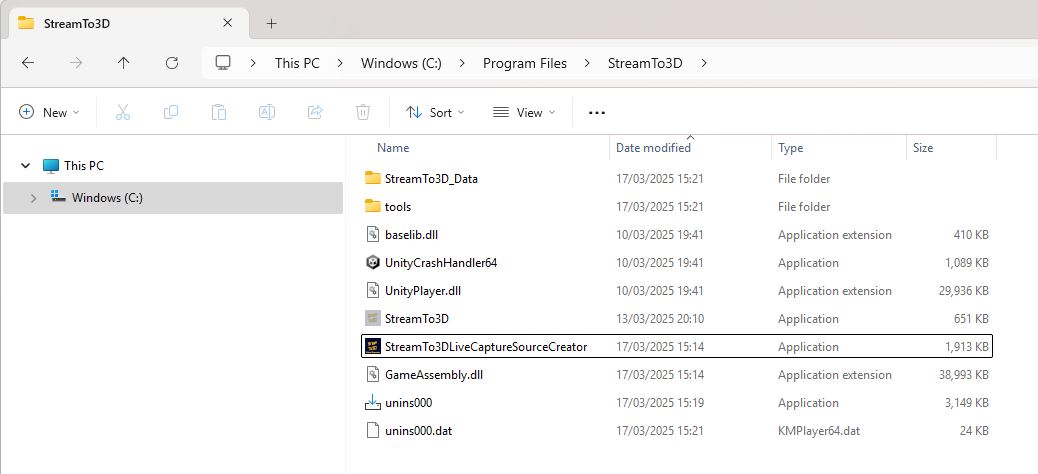Image resolution: width=1038 pixels, height=474 pixels.
Task: Click the This PC monitor icon in sidebar
Action: point(50,166)
